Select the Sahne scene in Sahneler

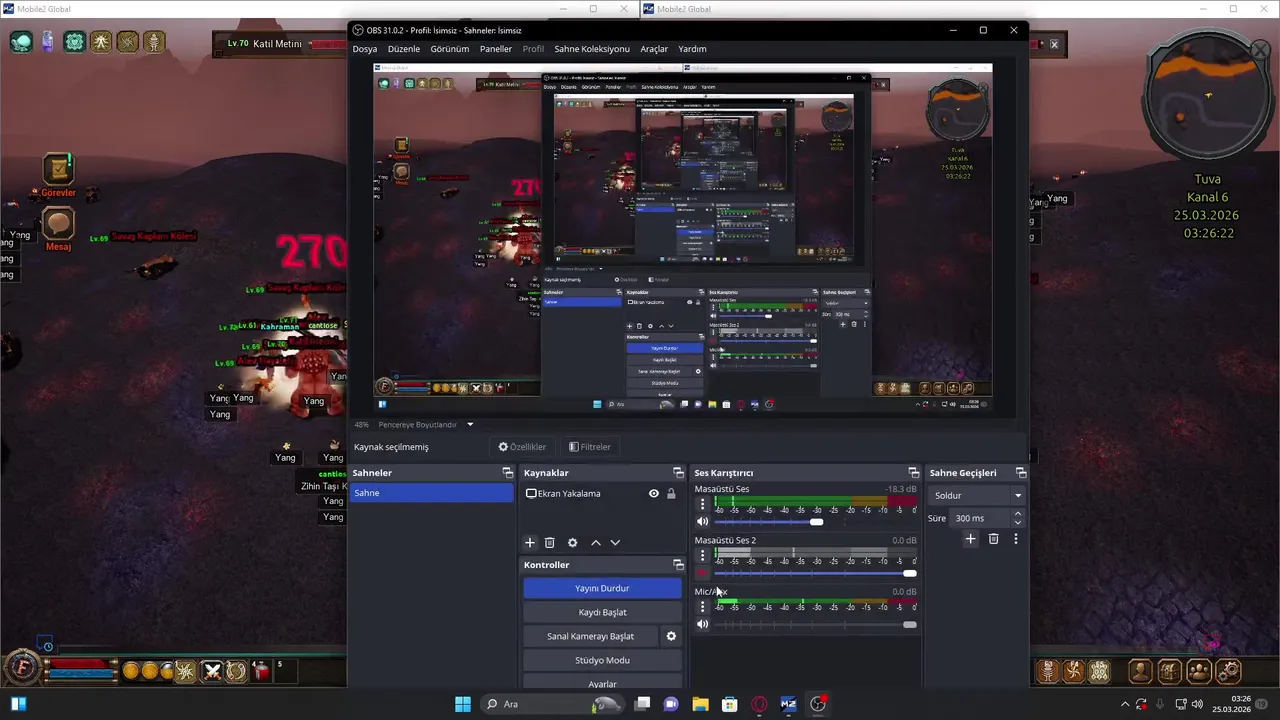[x=431, y=493]
